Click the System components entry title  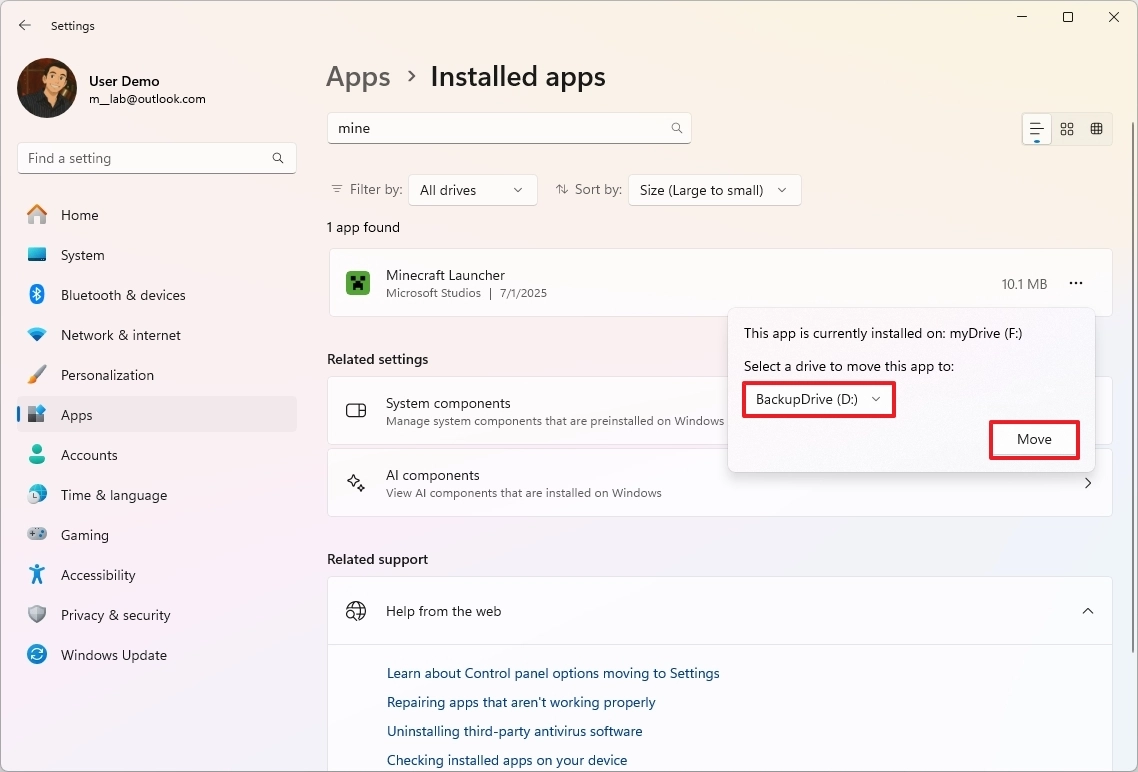(449, 403)
